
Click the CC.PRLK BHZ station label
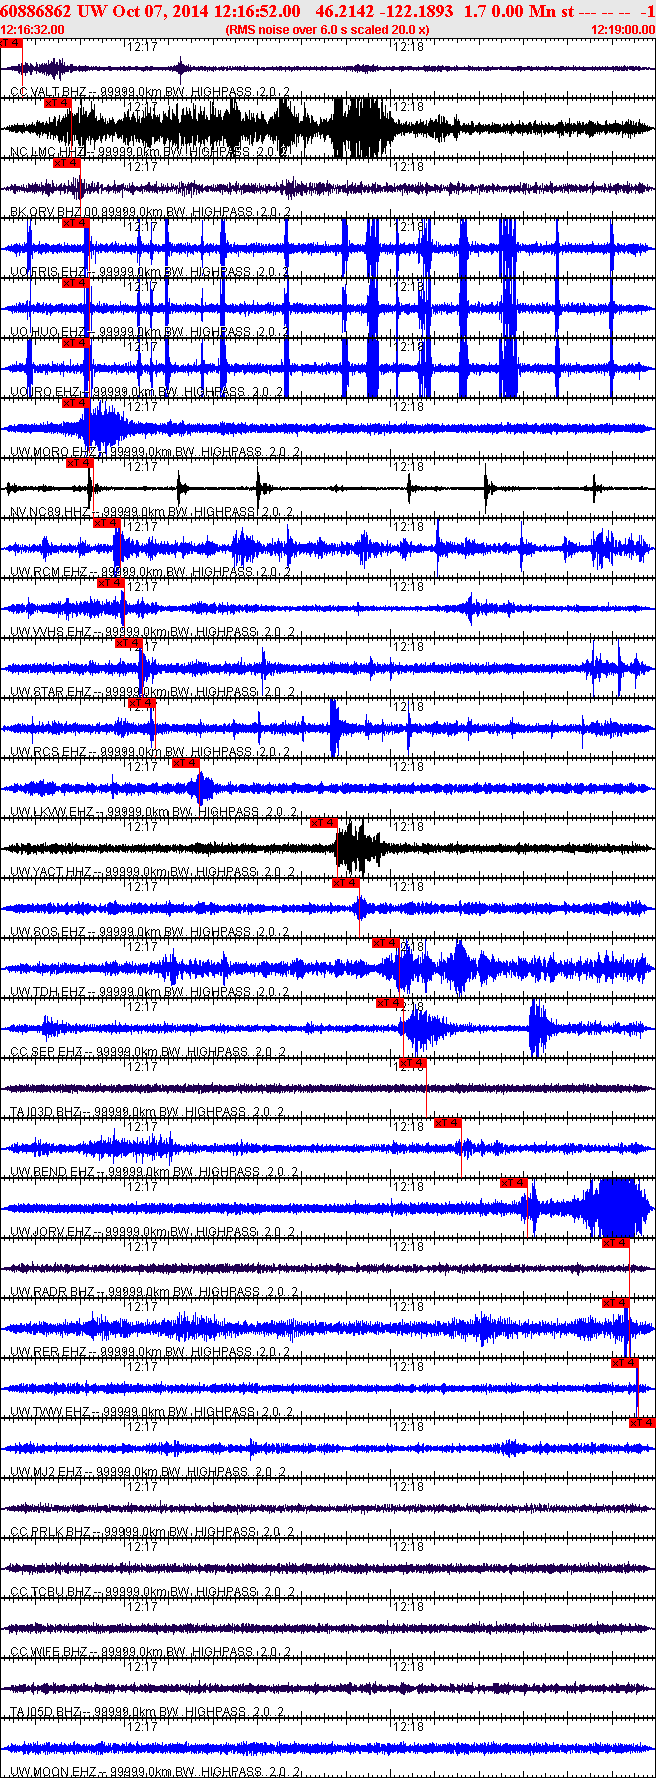coord(51,1532)
